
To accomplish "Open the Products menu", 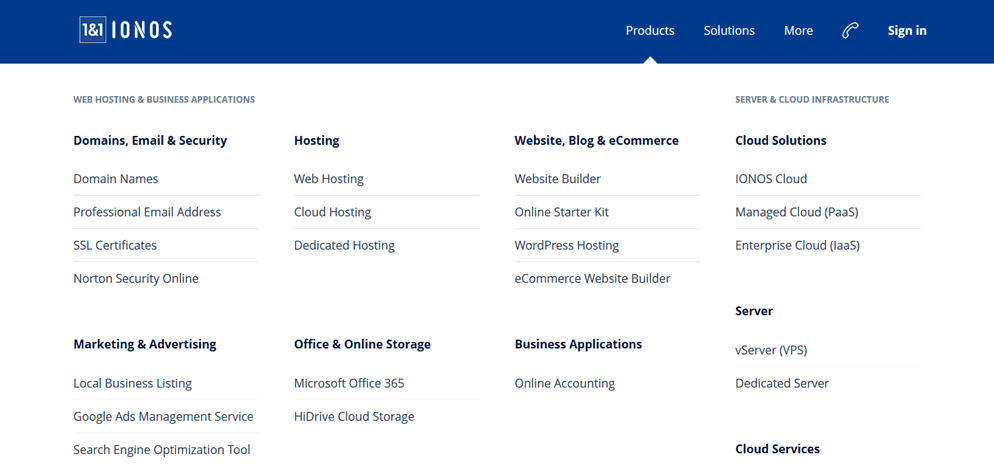I will [x=650, y=30].
